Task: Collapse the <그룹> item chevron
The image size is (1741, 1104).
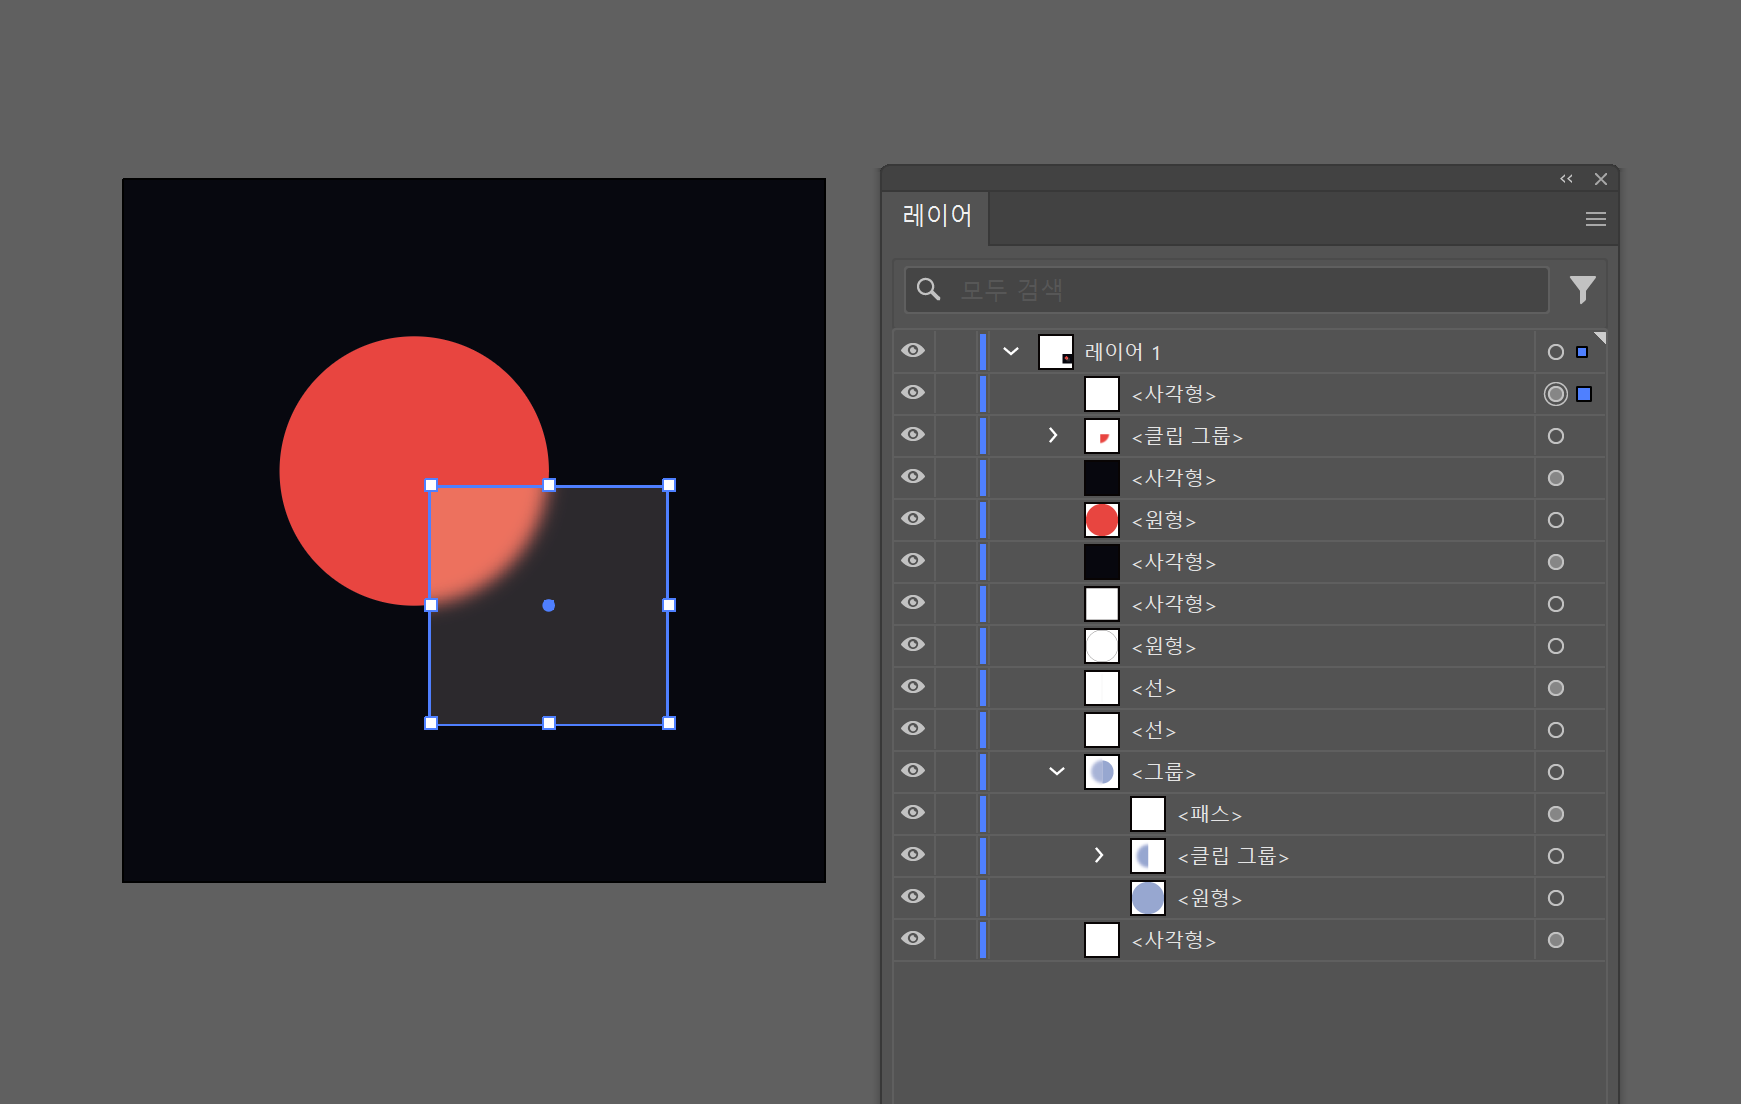Action: [1057, 772]
